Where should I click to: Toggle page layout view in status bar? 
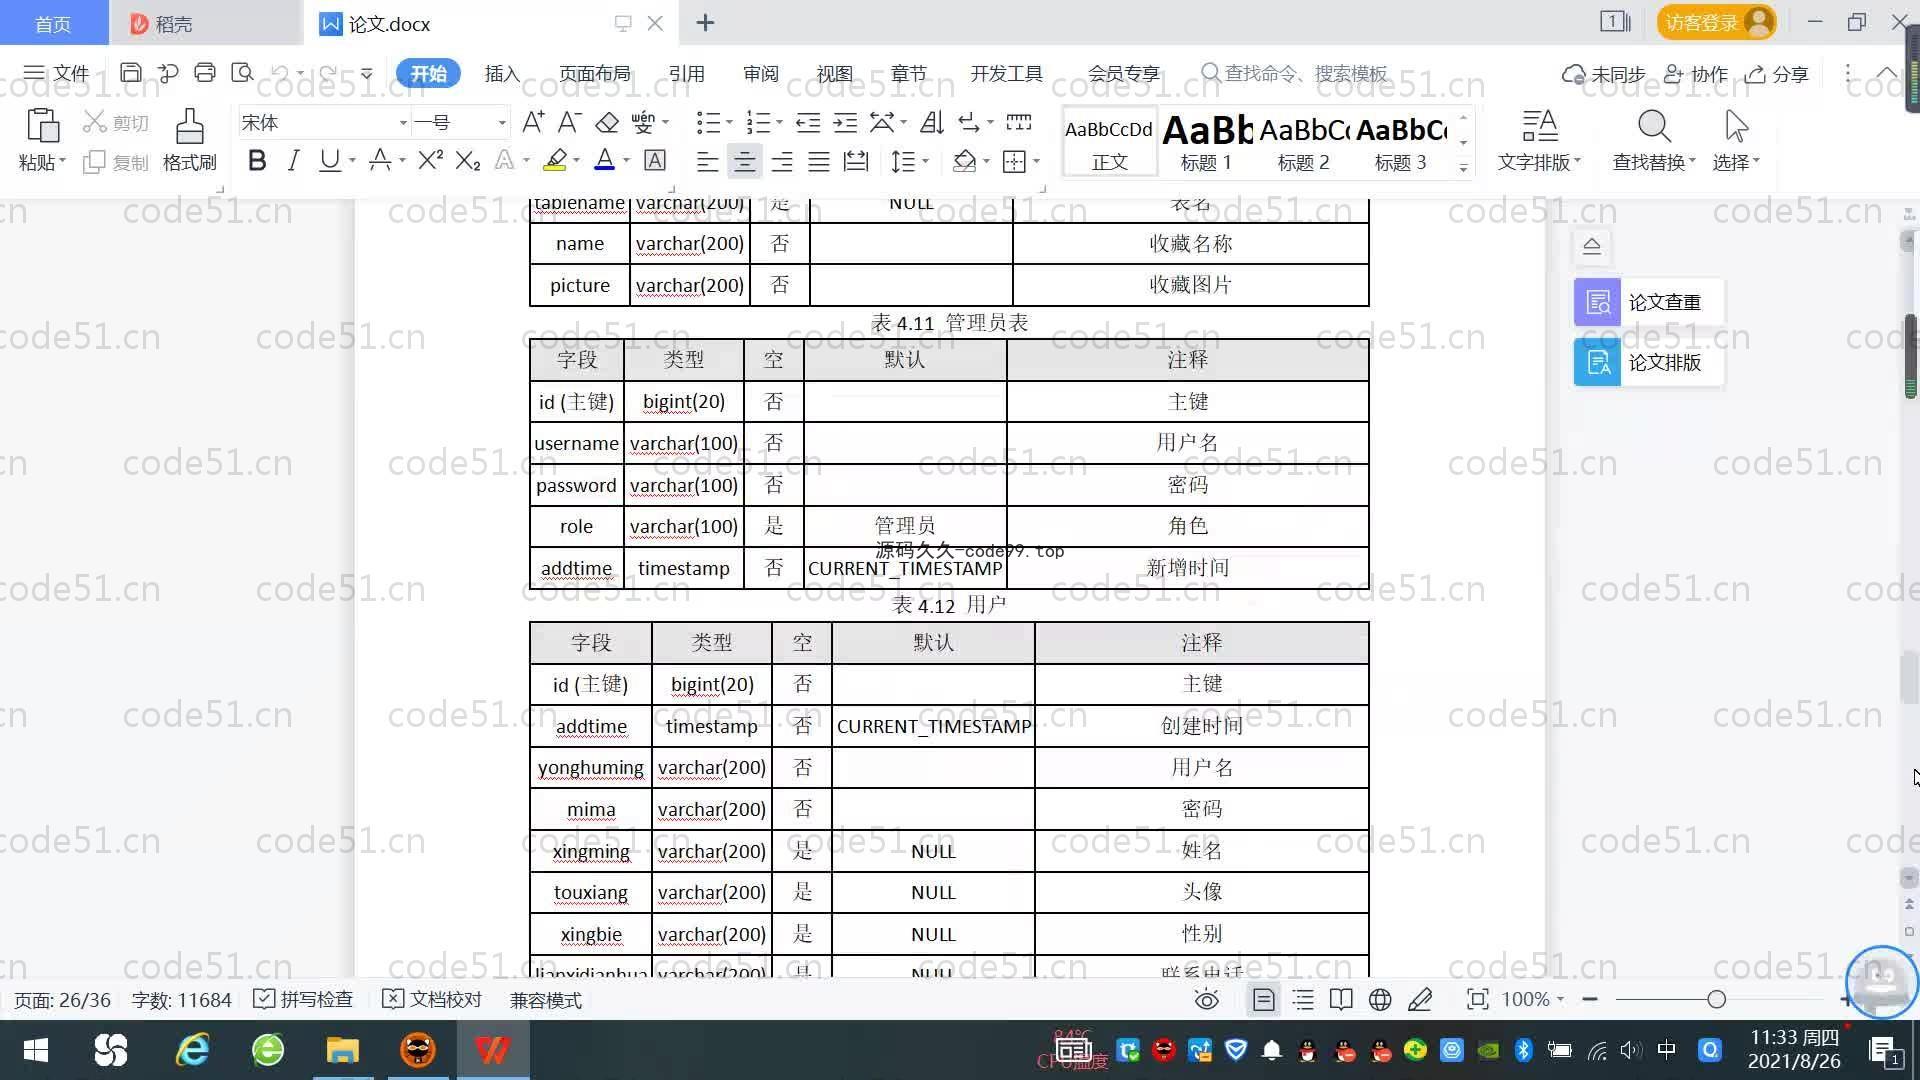(1264, 1000)
